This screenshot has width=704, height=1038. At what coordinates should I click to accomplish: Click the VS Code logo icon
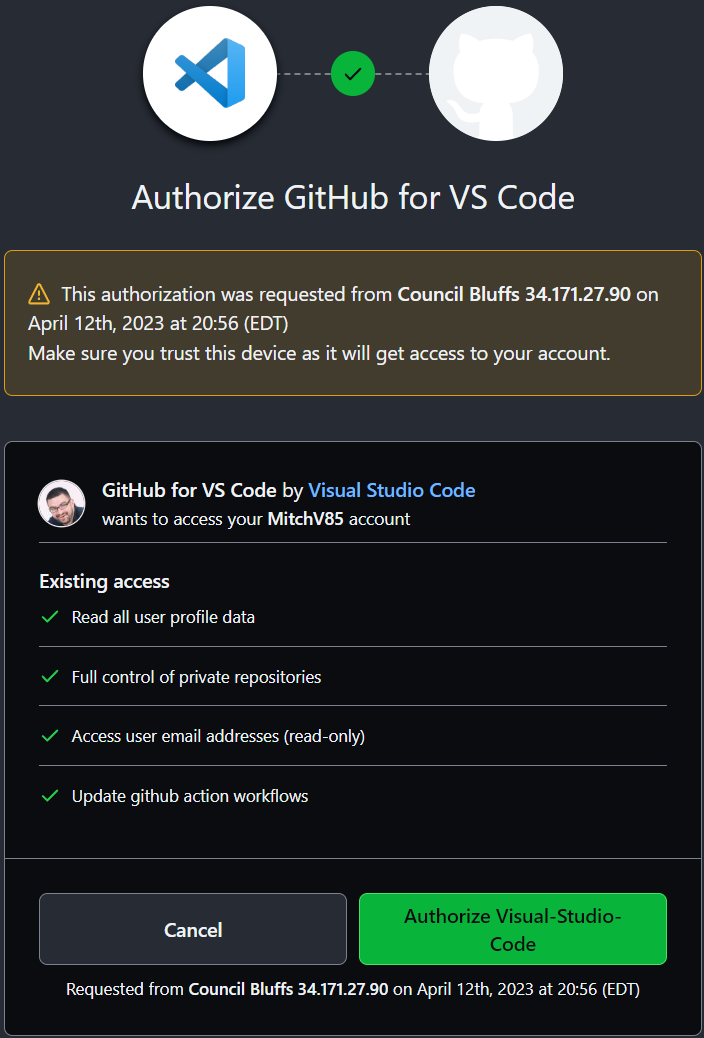tap(210, 73)
